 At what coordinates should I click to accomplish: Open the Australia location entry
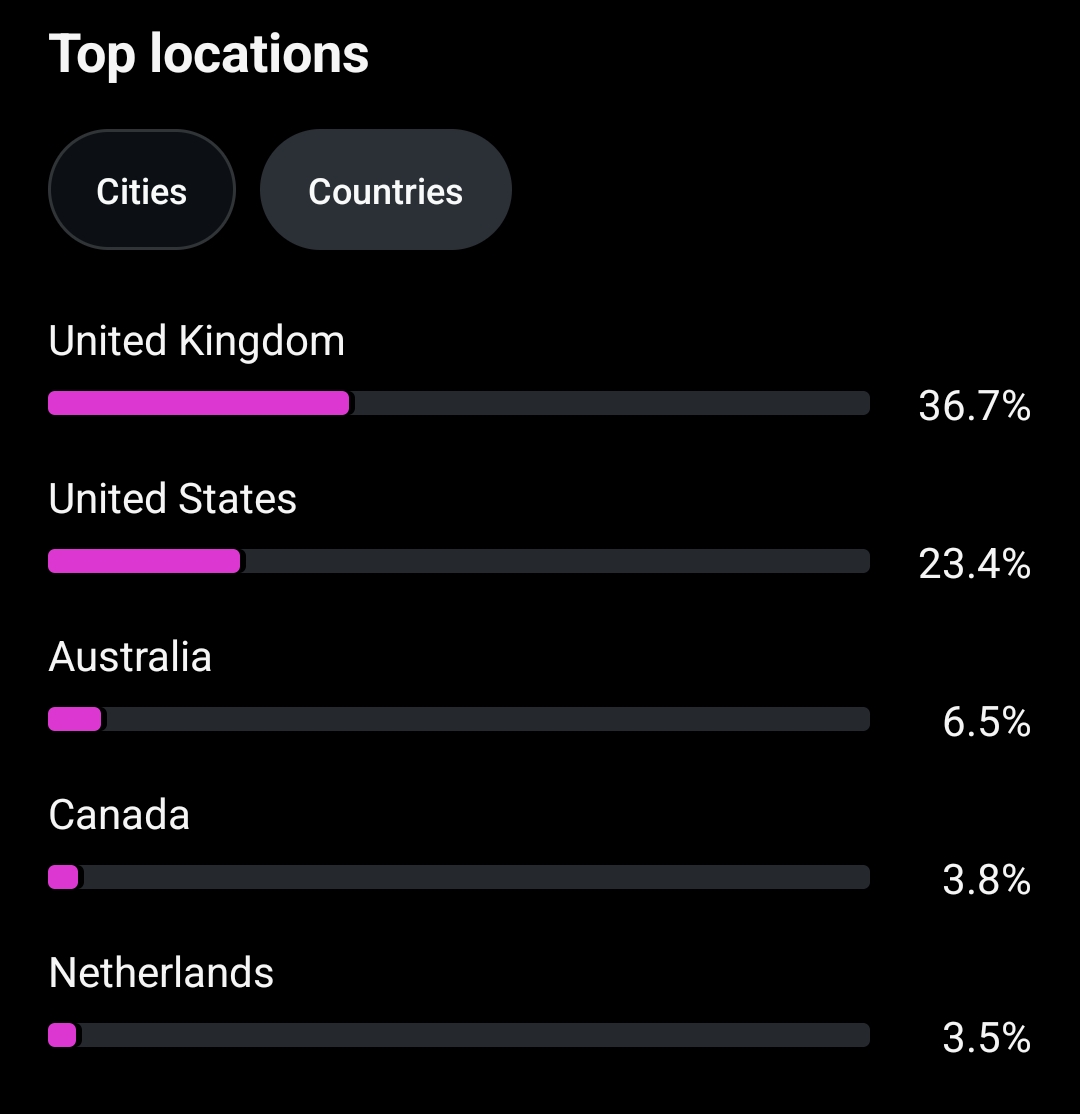[130, 657]
